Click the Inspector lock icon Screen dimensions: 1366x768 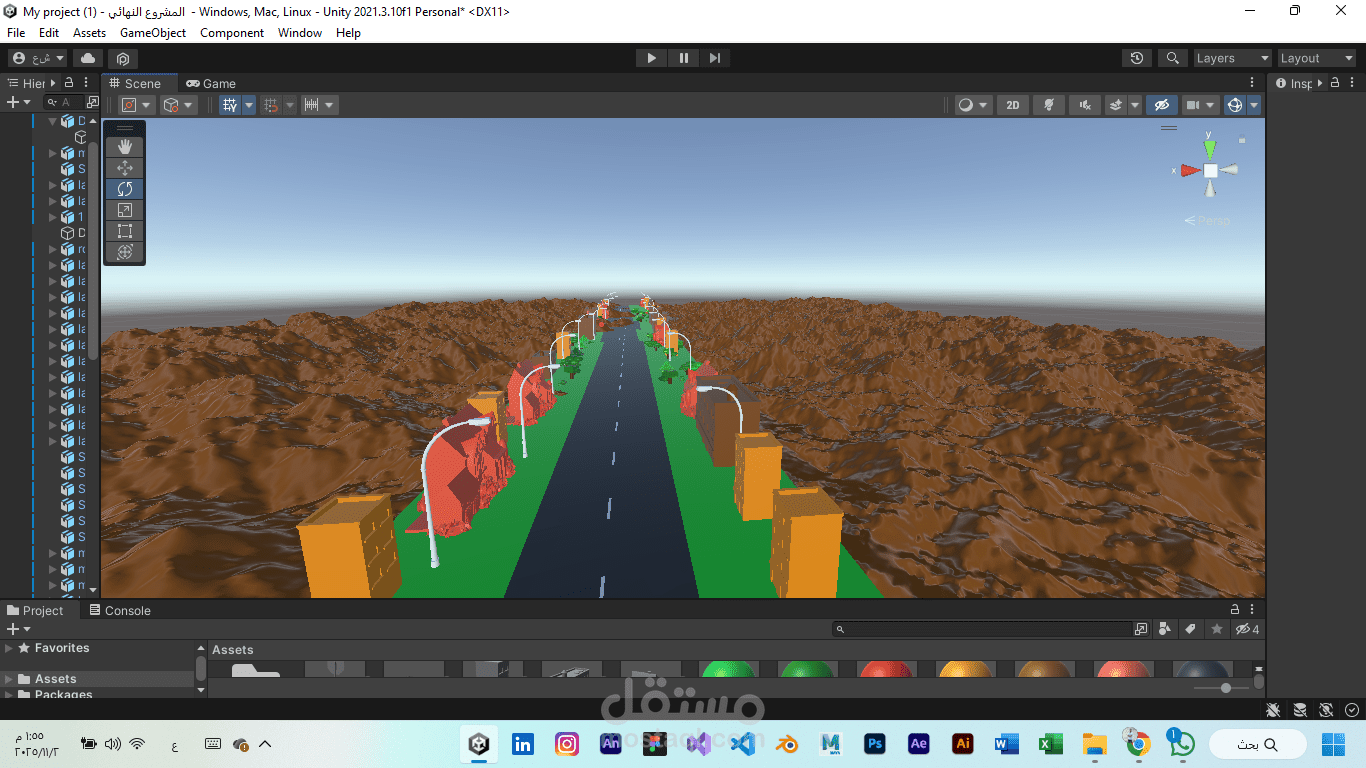point(1334,82)
